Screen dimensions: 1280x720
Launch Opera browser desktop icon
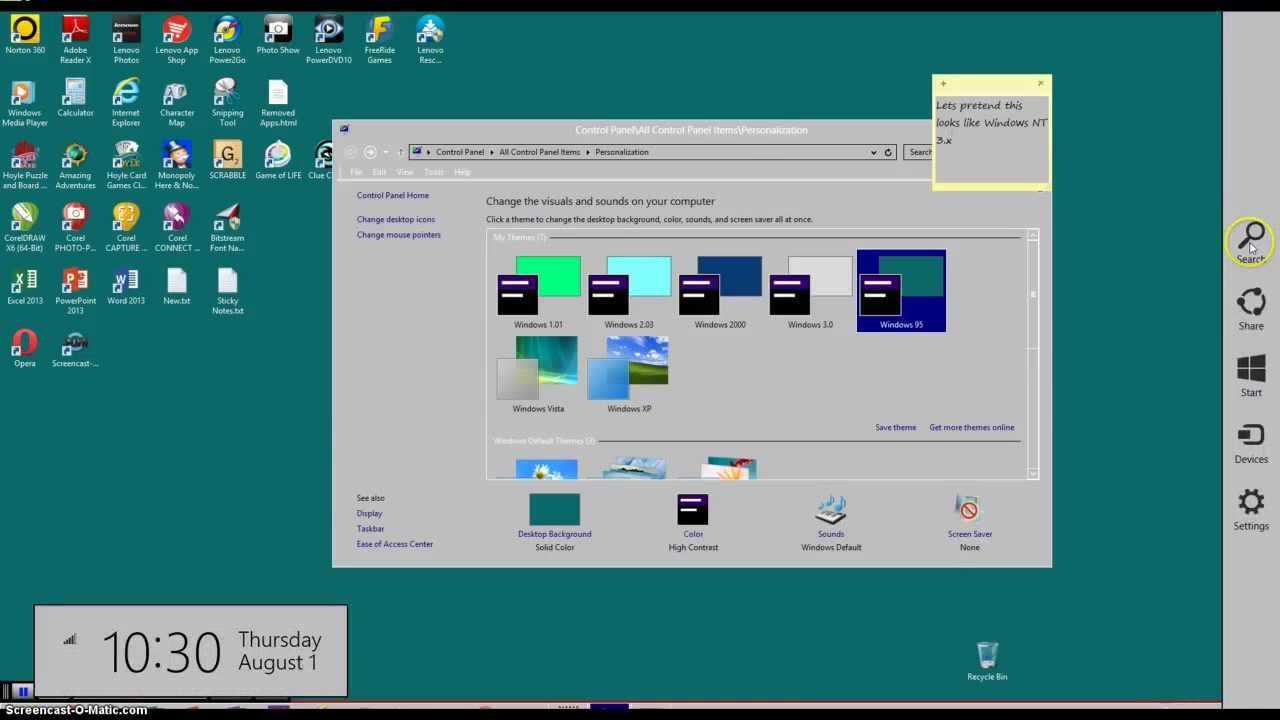tap(25, 348)
